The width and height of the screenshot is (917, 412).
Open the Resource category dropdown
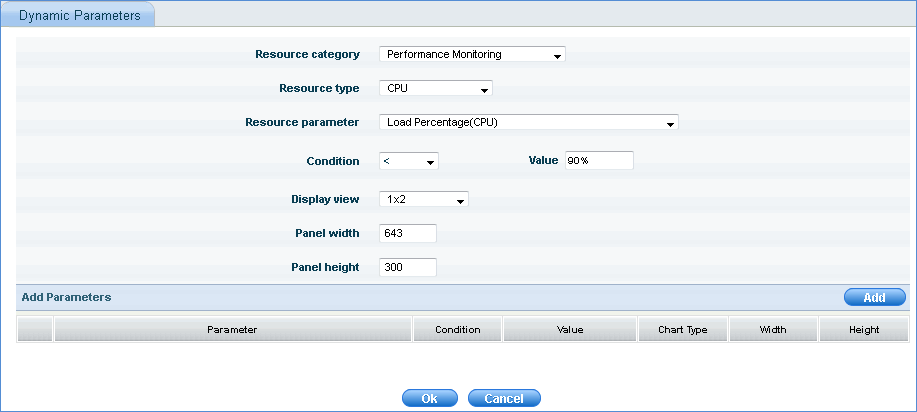coord(472,55)
